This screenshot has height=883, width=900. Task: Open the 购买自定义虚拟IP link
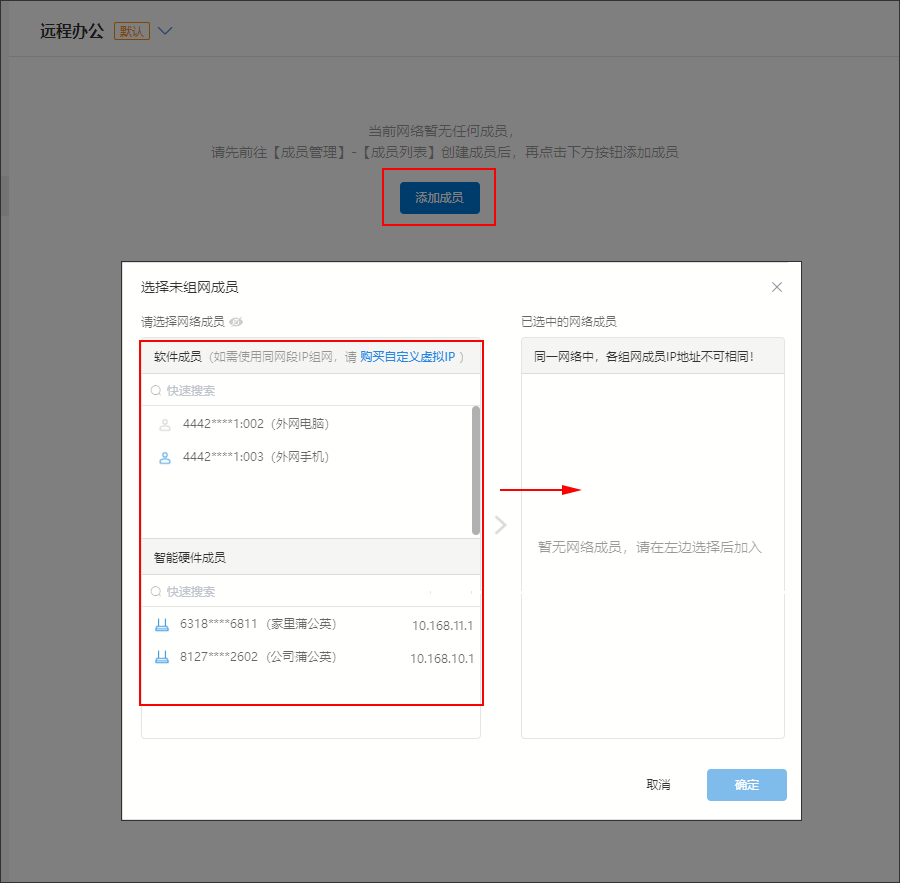click(408, 357)
